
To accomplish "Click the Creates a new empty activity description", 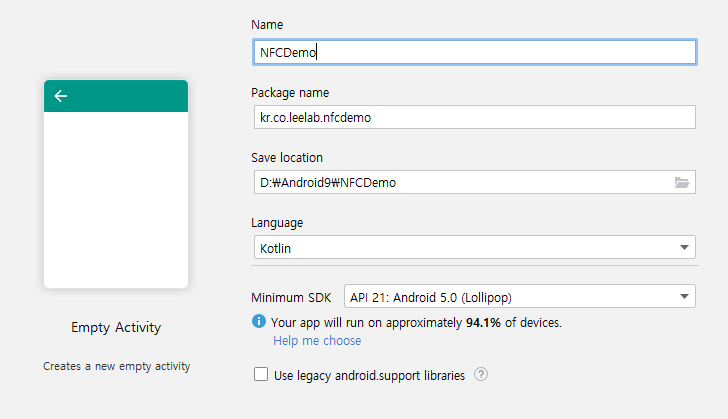I will [116, 366].
